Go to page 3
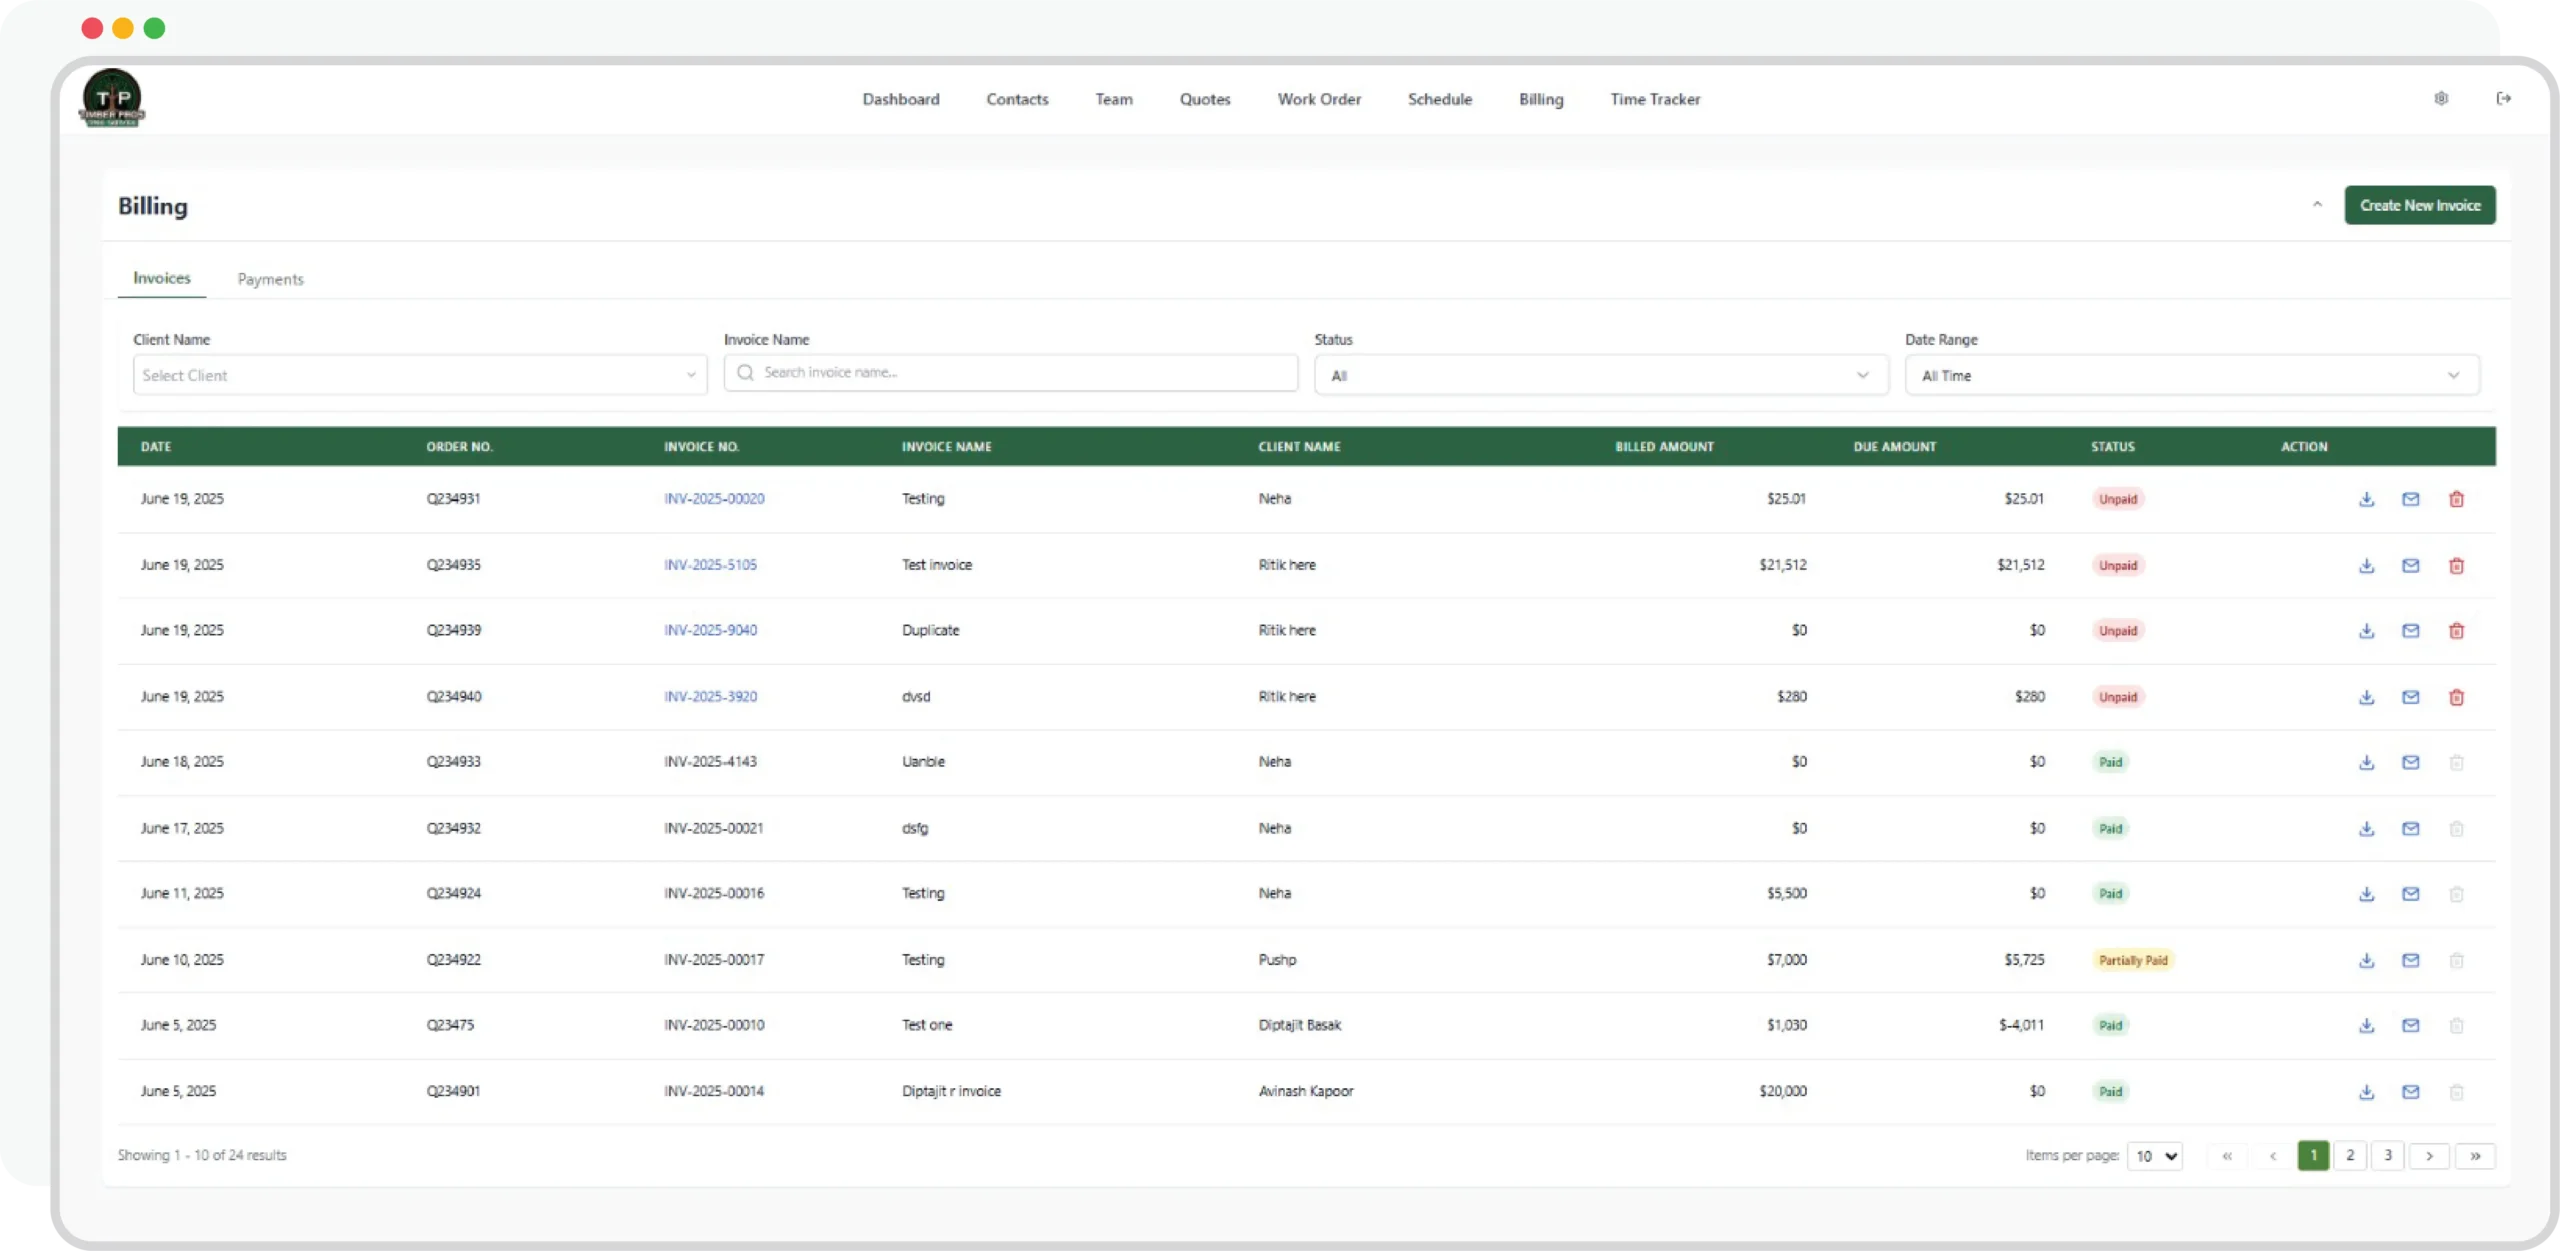 [x=2388, y=1156]
